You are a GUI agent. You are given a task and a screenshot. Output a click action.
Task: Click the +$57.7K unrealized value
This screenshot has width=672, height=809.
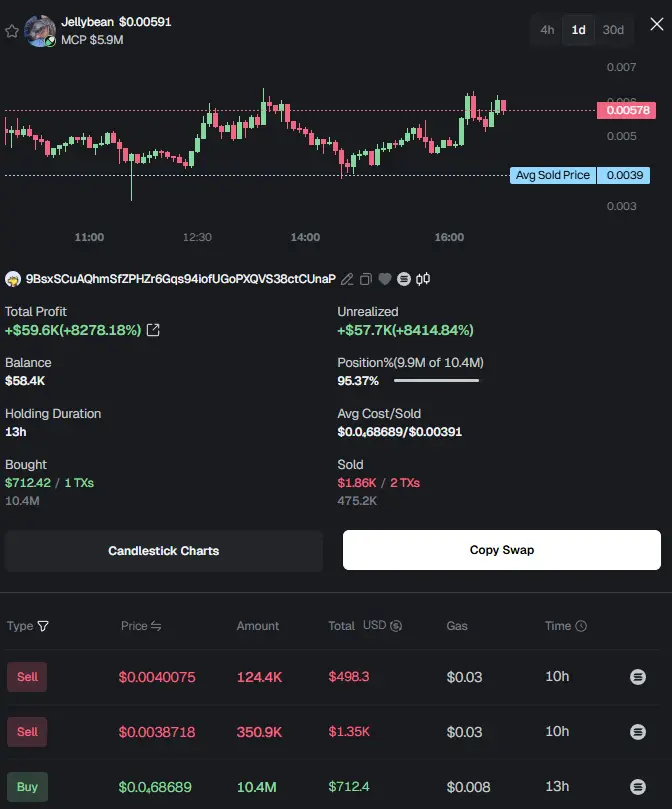405,330
